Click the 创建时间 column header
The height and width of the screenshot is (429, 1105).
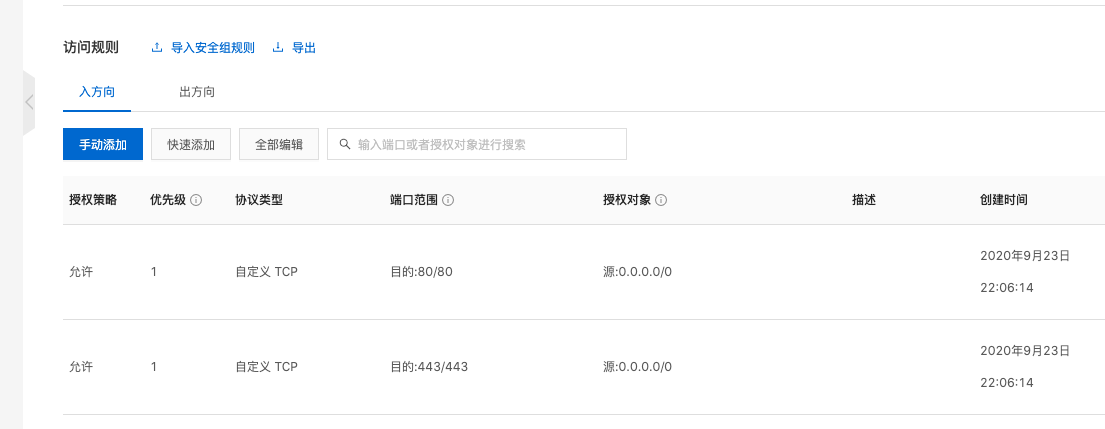click(1004, 200)
